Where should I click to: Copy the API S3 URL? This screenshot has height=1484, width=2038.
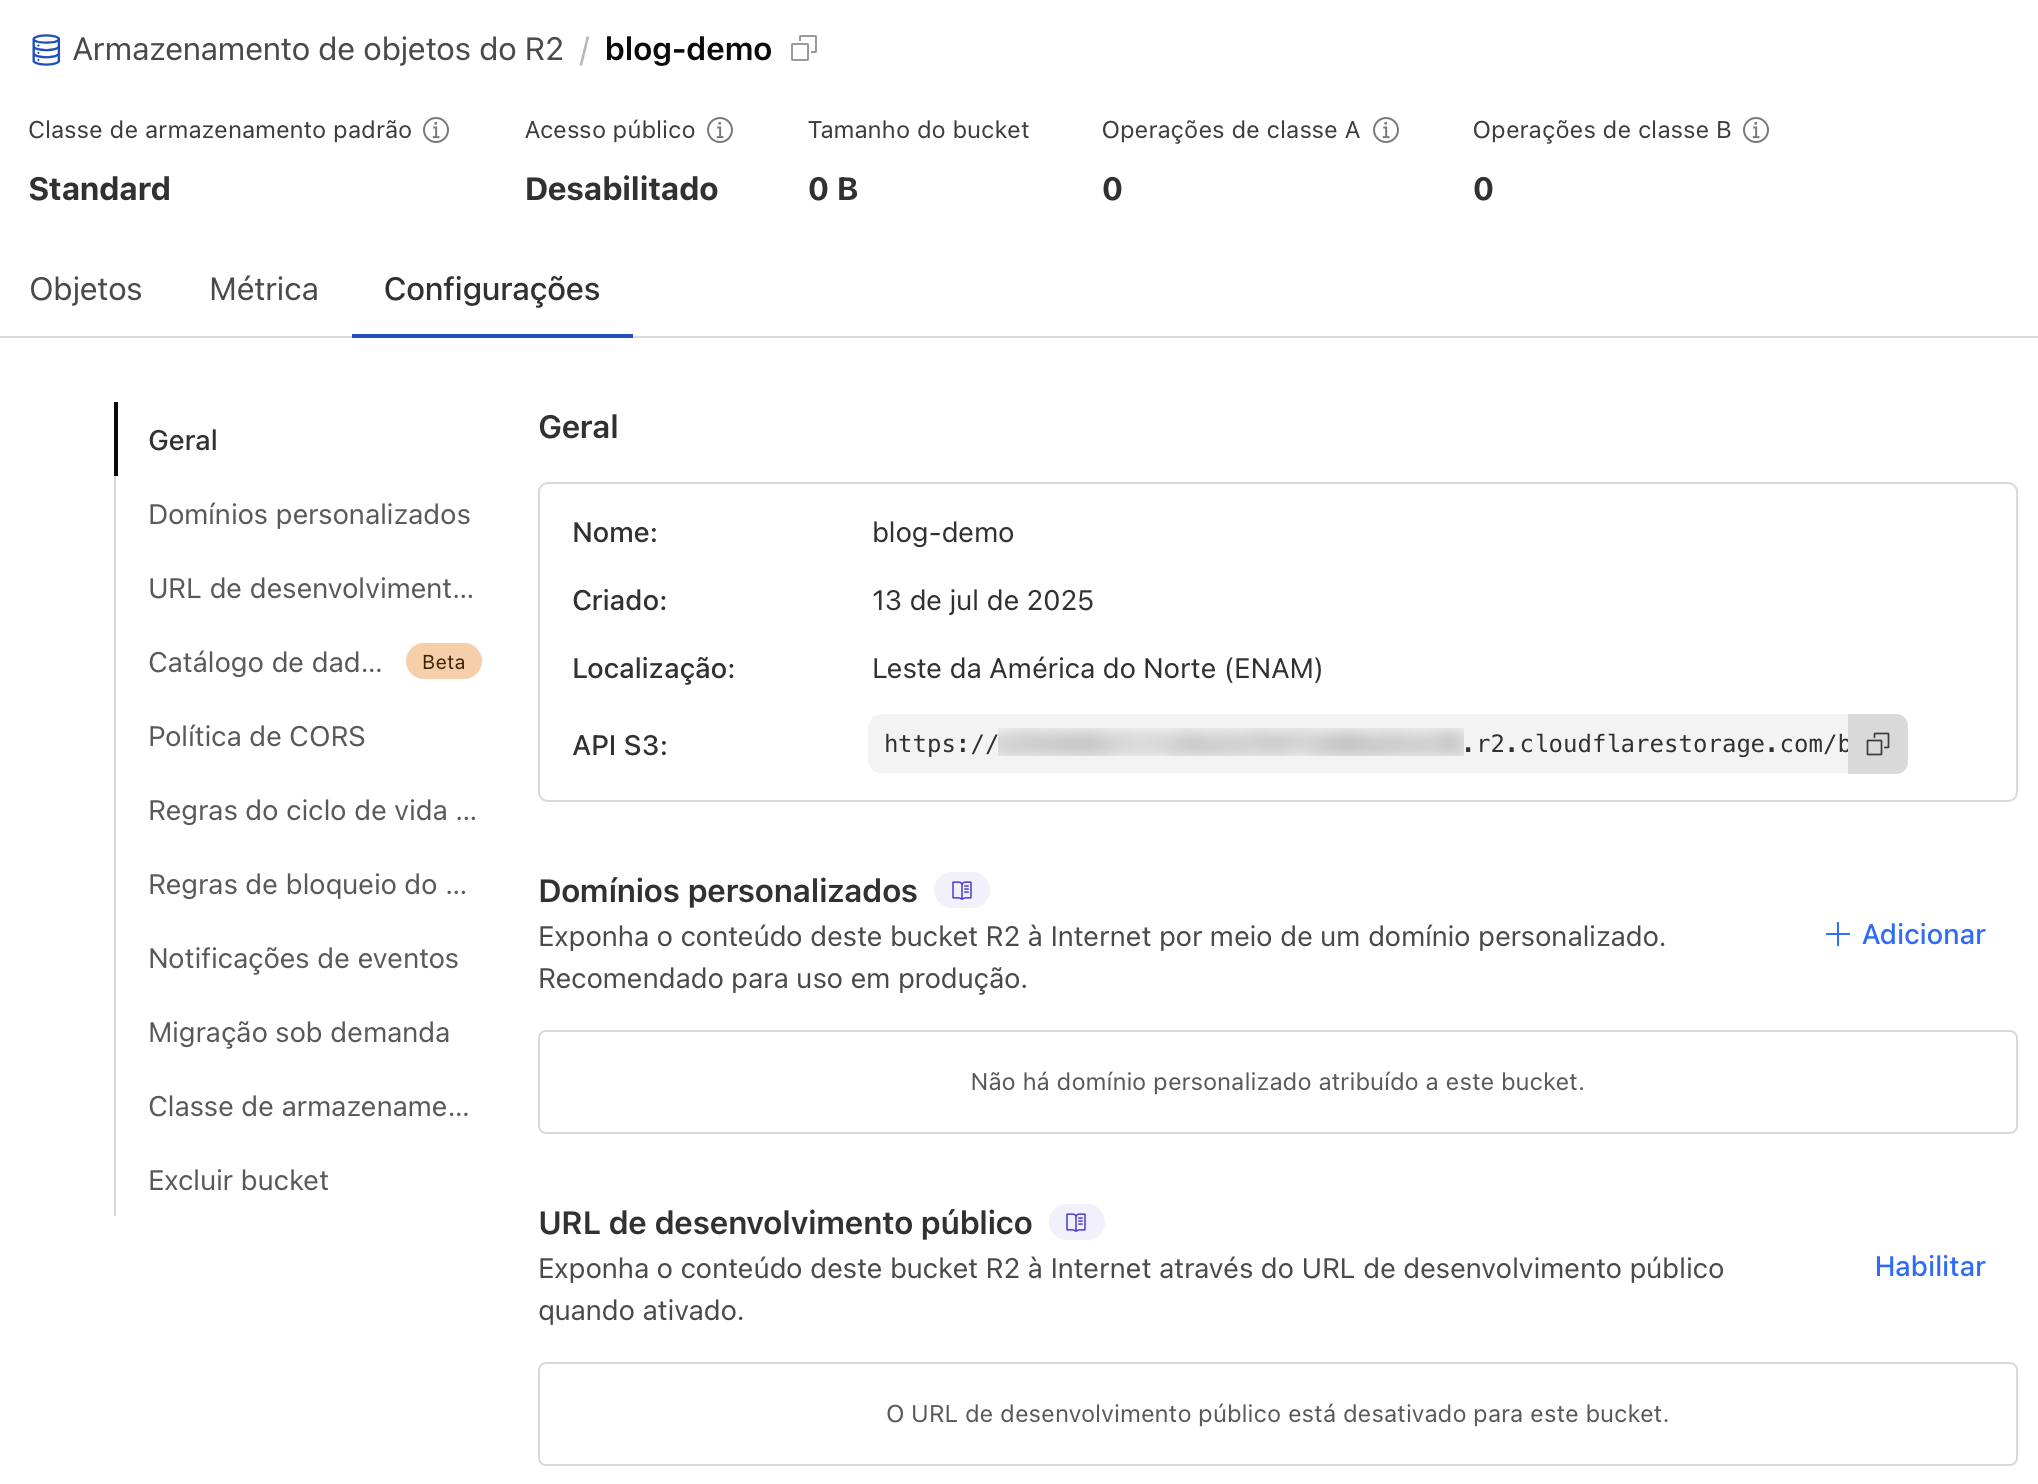(1878, 744)
